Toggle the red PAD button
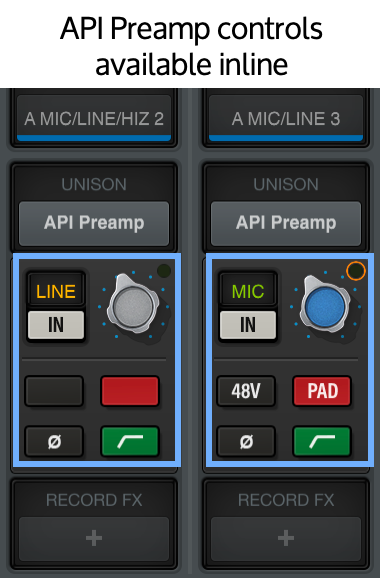The width and height of the screenshot is (380, 578). click(322, 391)
